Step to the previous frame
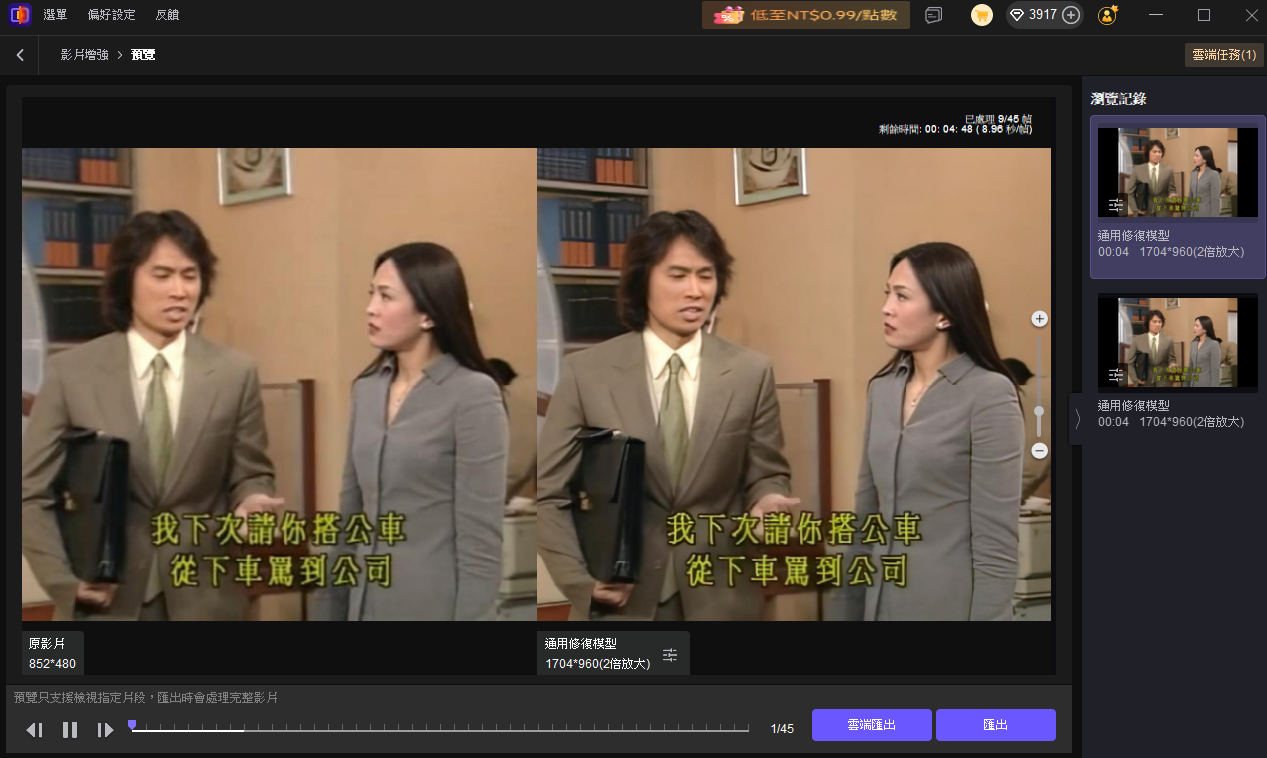1267x758 pixels. click(34, 730)
